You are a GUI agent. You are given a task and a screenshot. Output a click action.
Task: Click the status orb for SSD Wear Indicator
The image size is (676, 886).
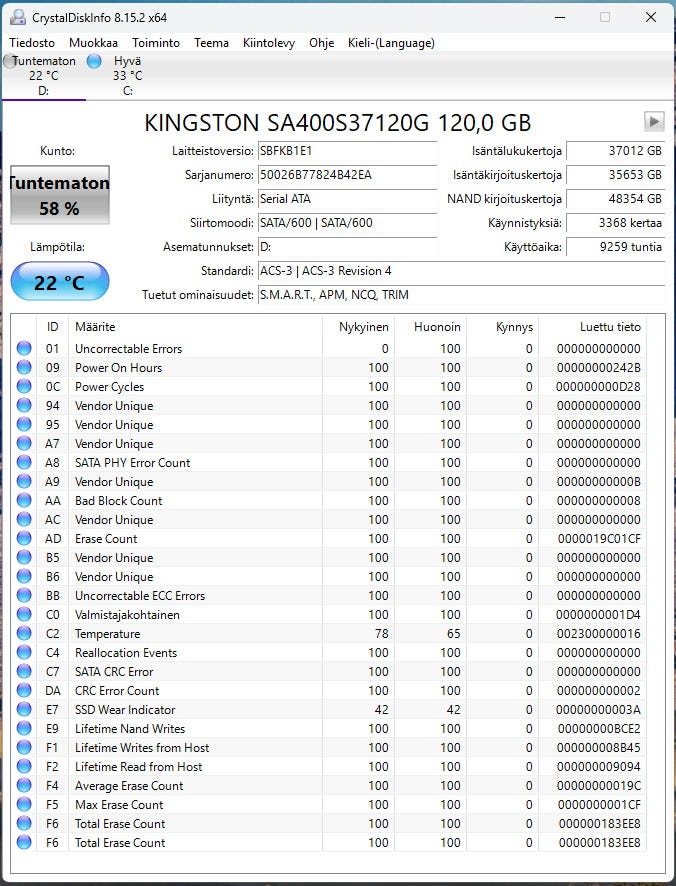tap(24, 709)
